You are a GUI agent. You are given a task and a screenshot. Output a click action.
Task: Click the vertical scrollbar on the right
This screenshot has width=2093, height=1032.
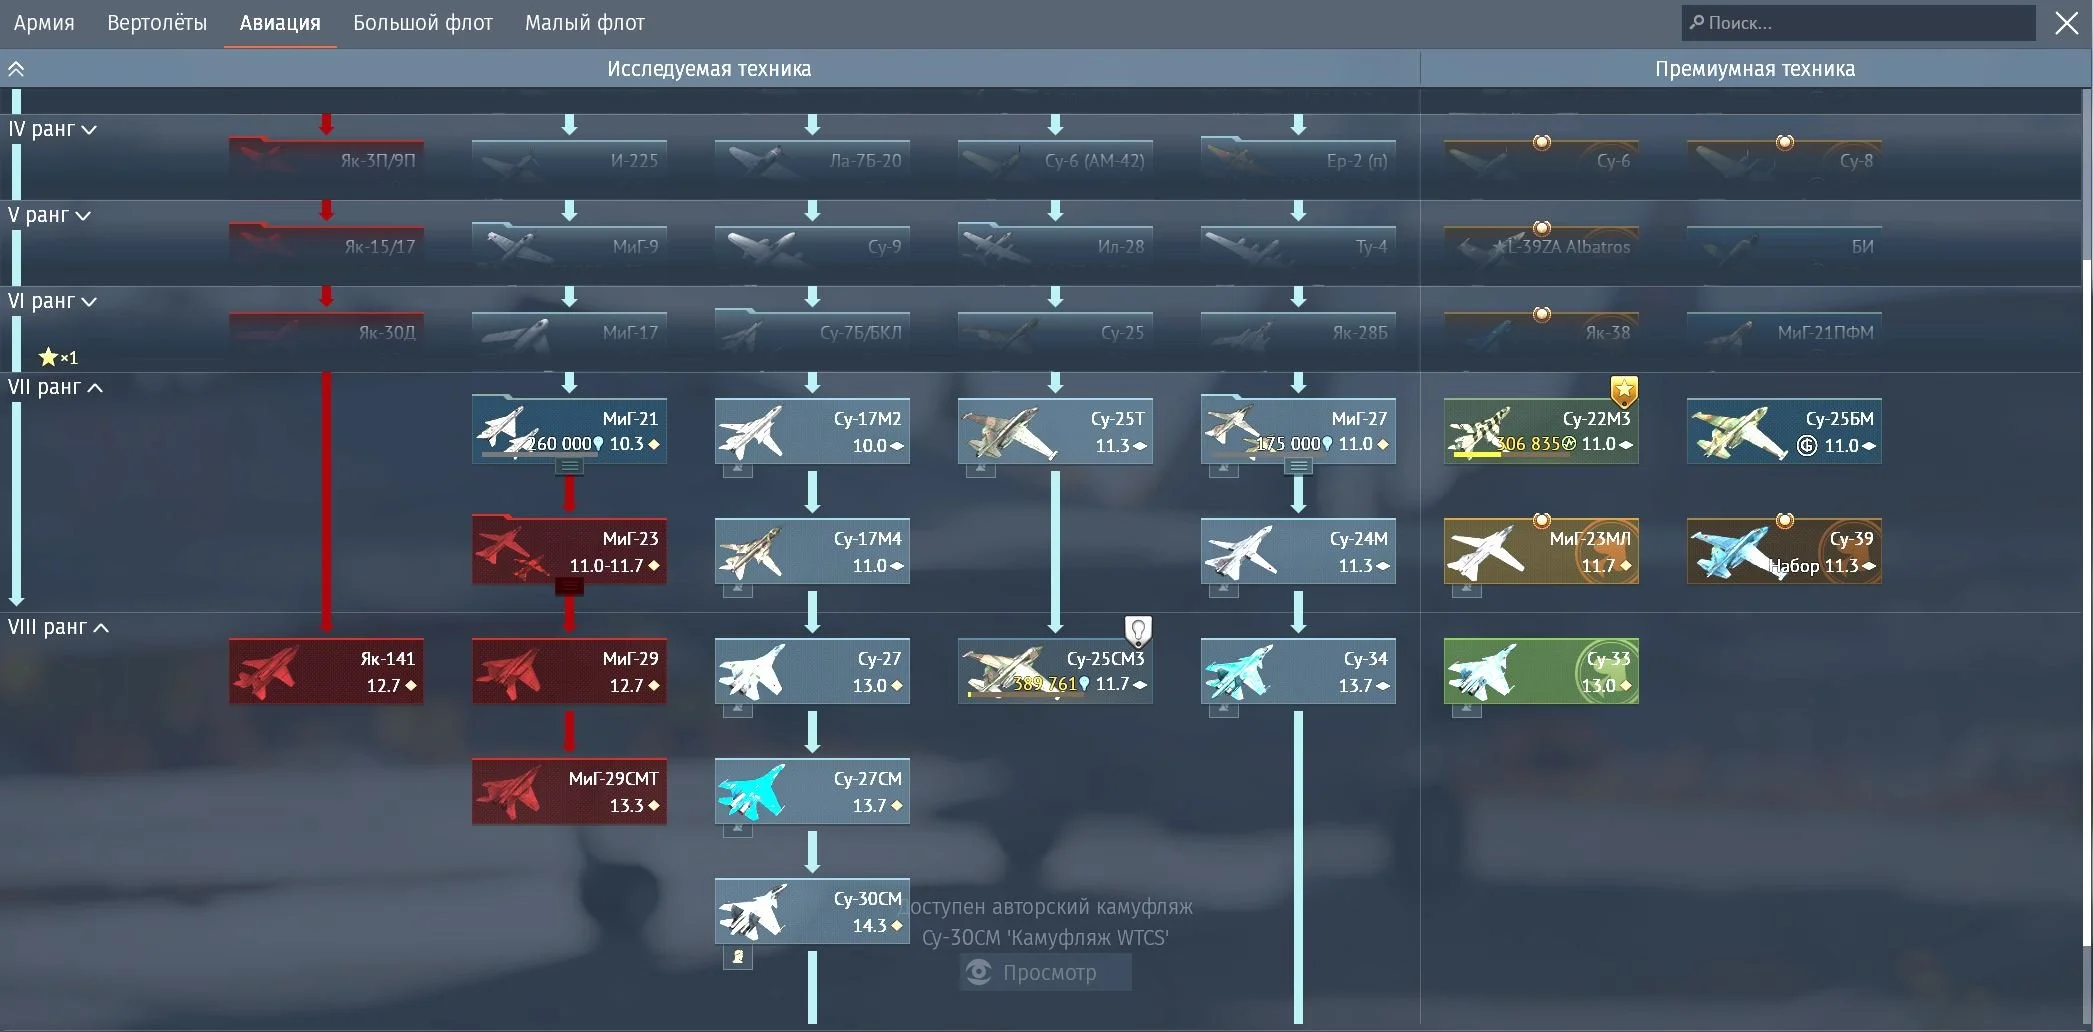pyautogui.click(x=2086, y=500)
